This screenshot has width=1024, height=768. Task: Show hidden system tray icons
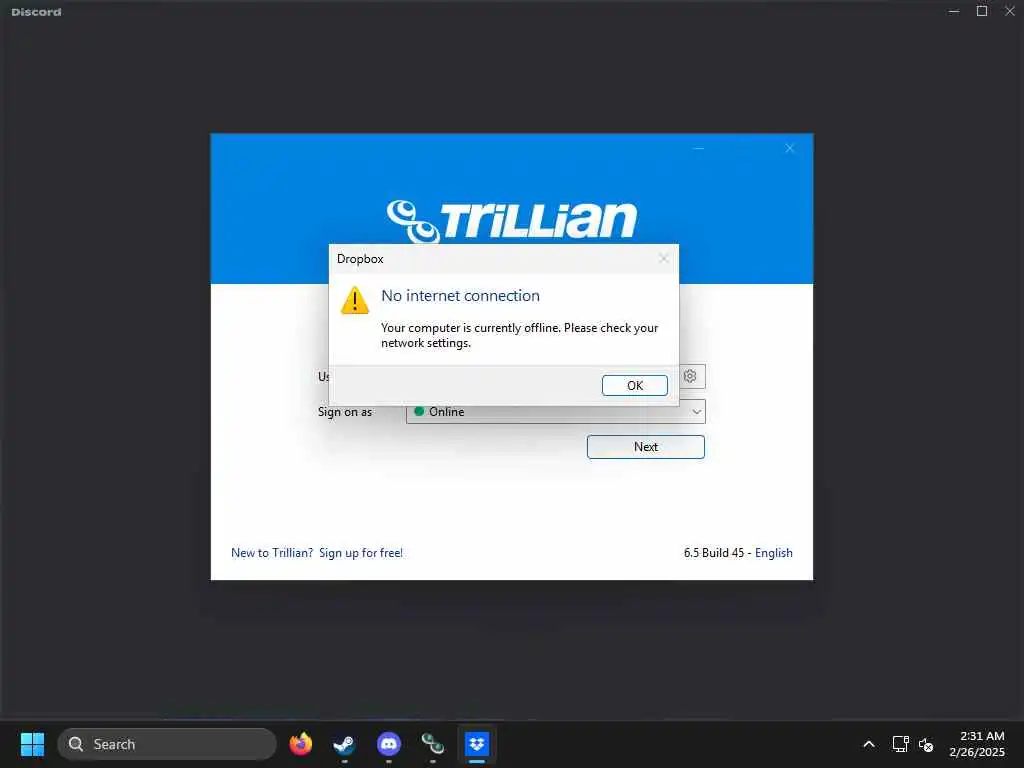(x=869, y=744)
